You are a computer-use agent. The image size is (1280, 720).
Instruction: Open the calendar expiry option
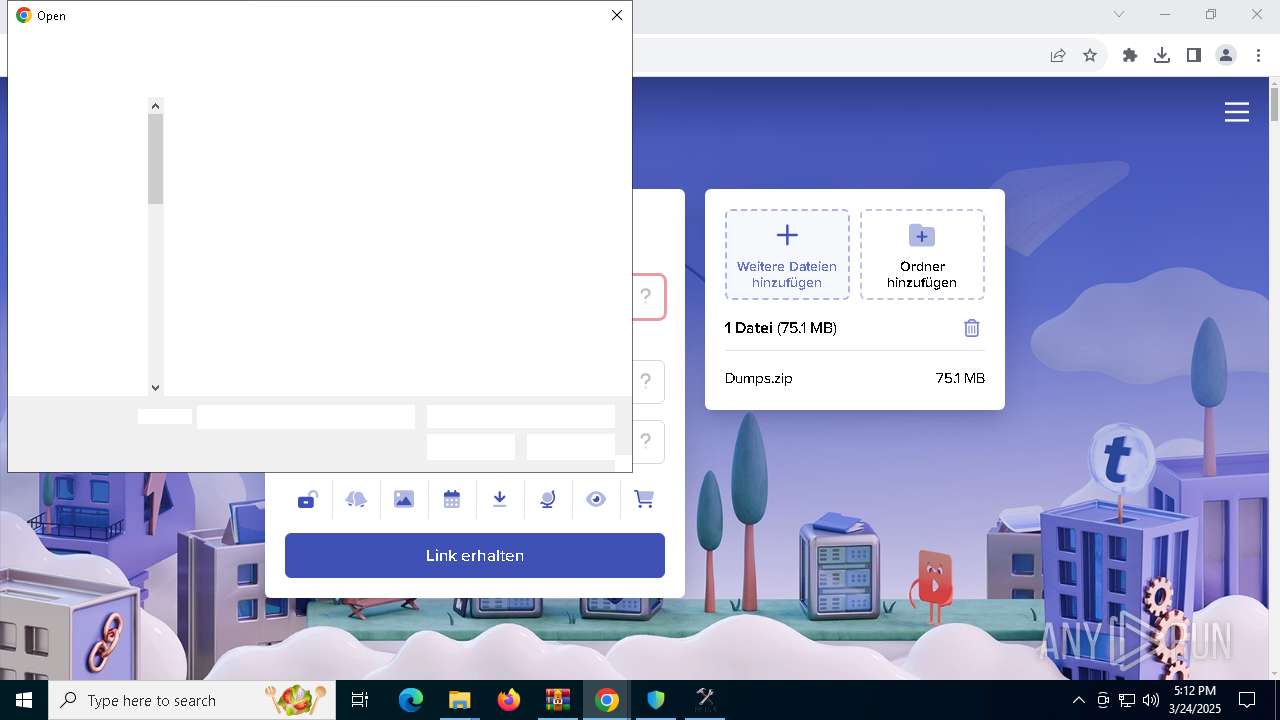452,499
